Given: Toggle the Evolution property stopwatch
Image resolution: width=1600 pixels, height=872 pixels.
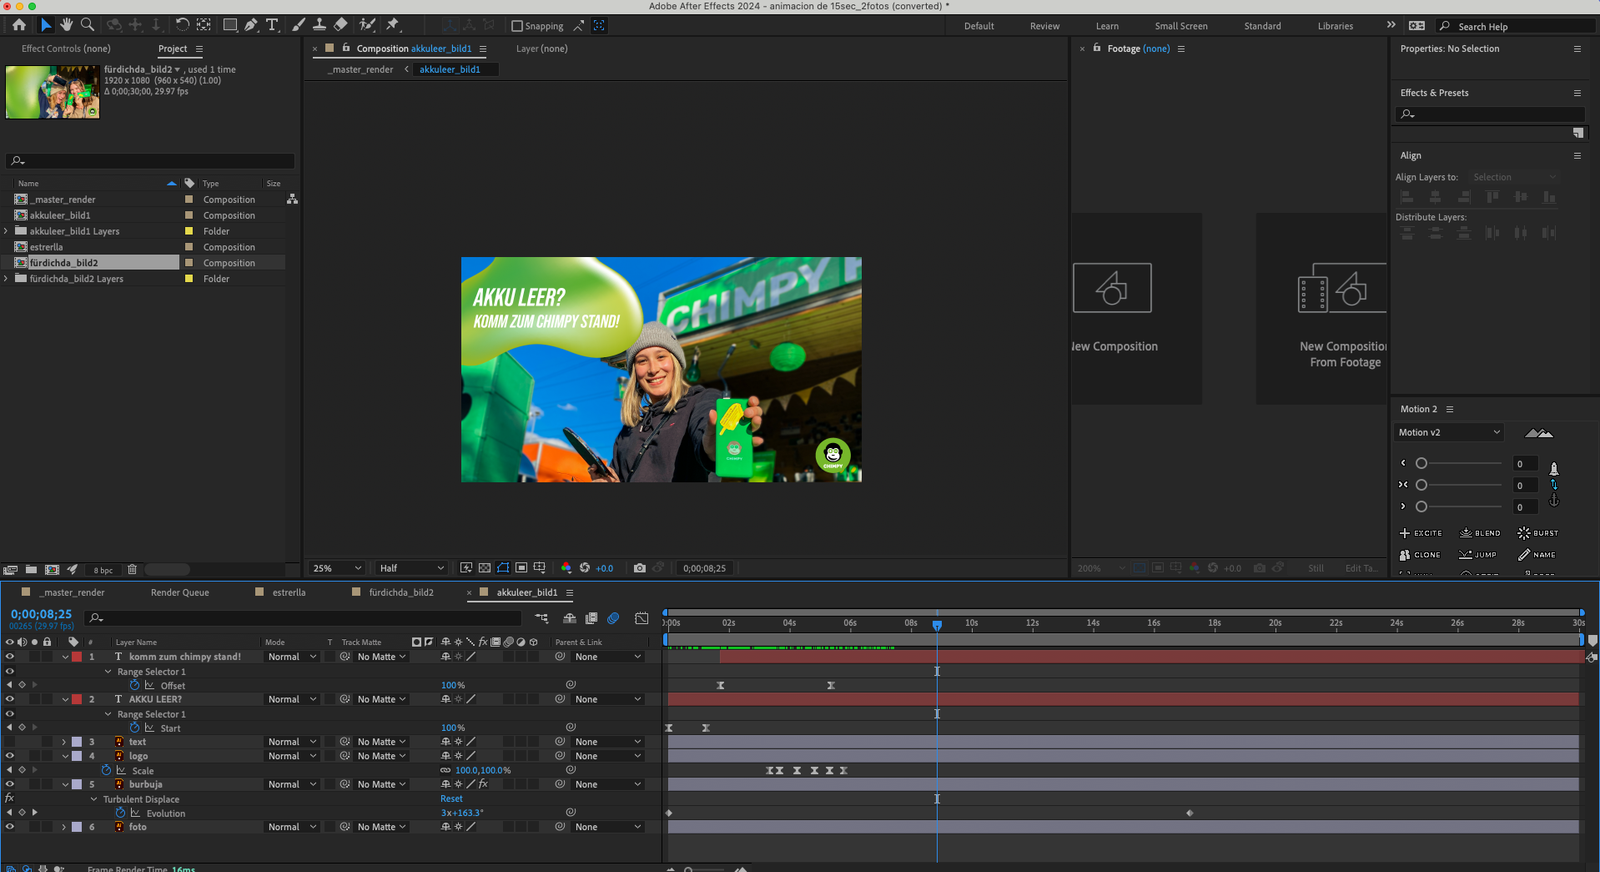Looking at the screenshot, I should 120,813.
